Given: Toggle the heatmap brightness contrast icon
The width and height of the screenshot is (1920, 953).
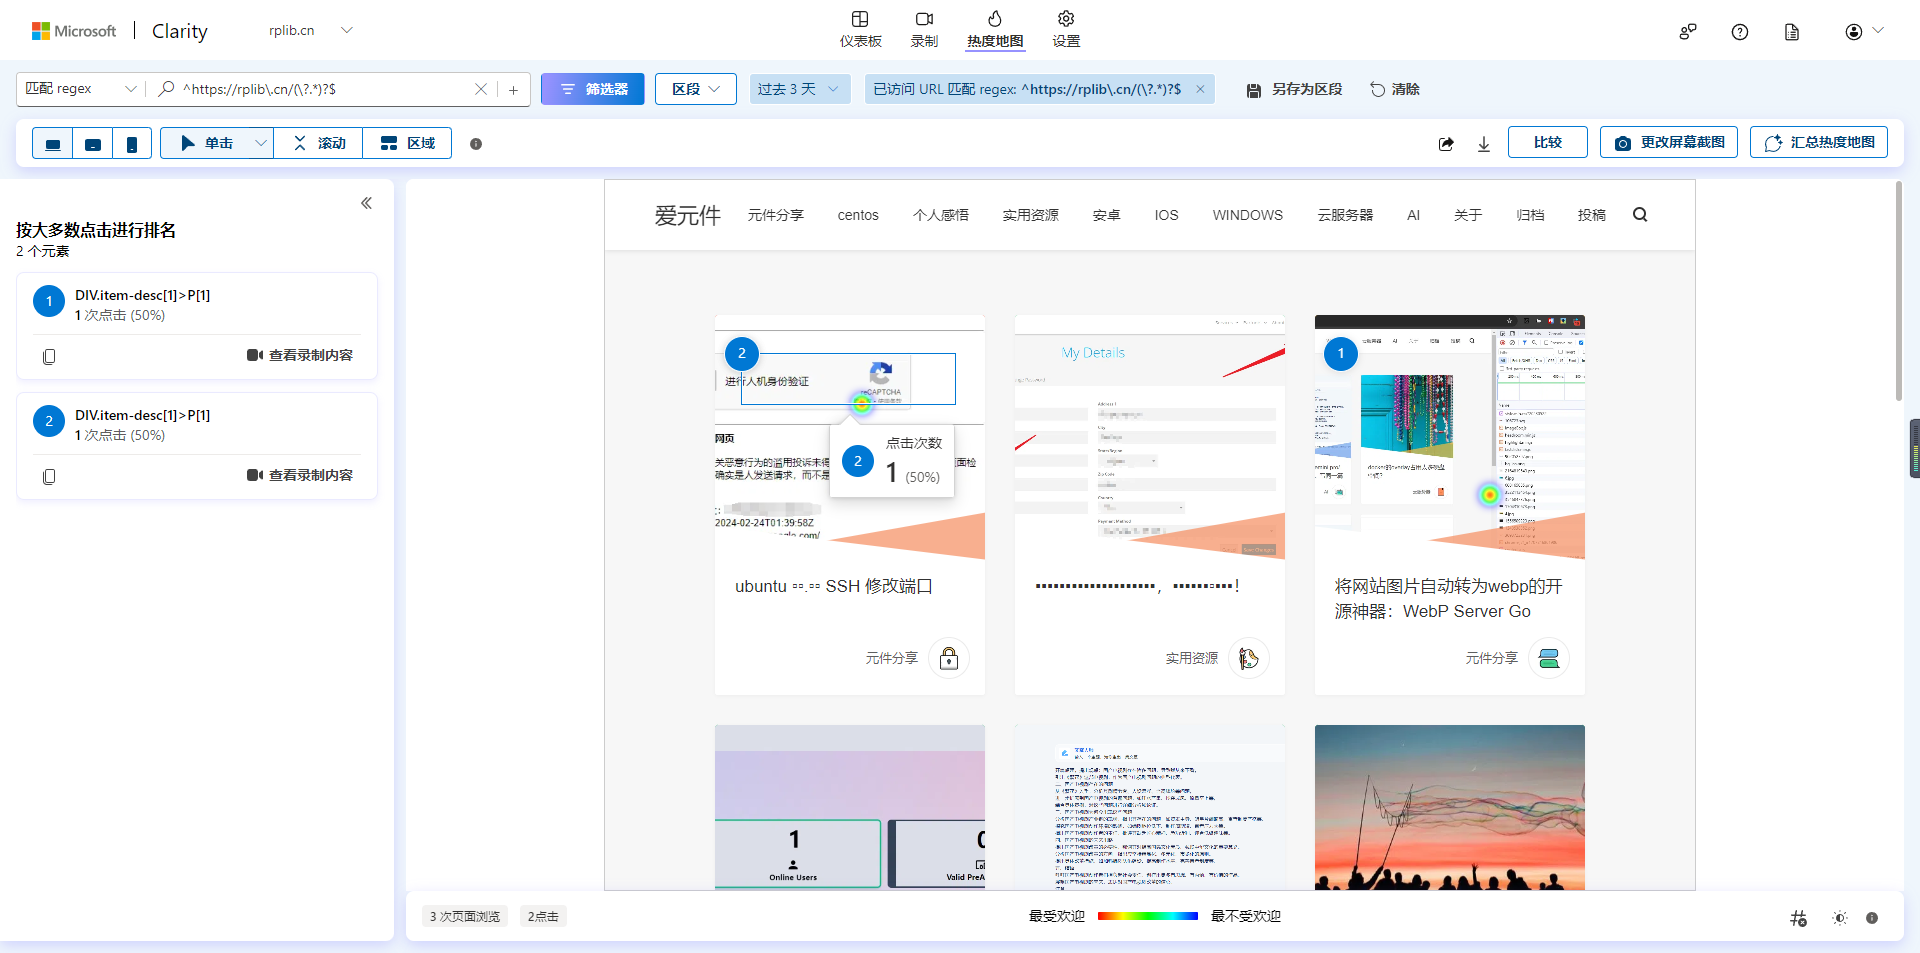Looking at the screenshot, I should 1839,917.
